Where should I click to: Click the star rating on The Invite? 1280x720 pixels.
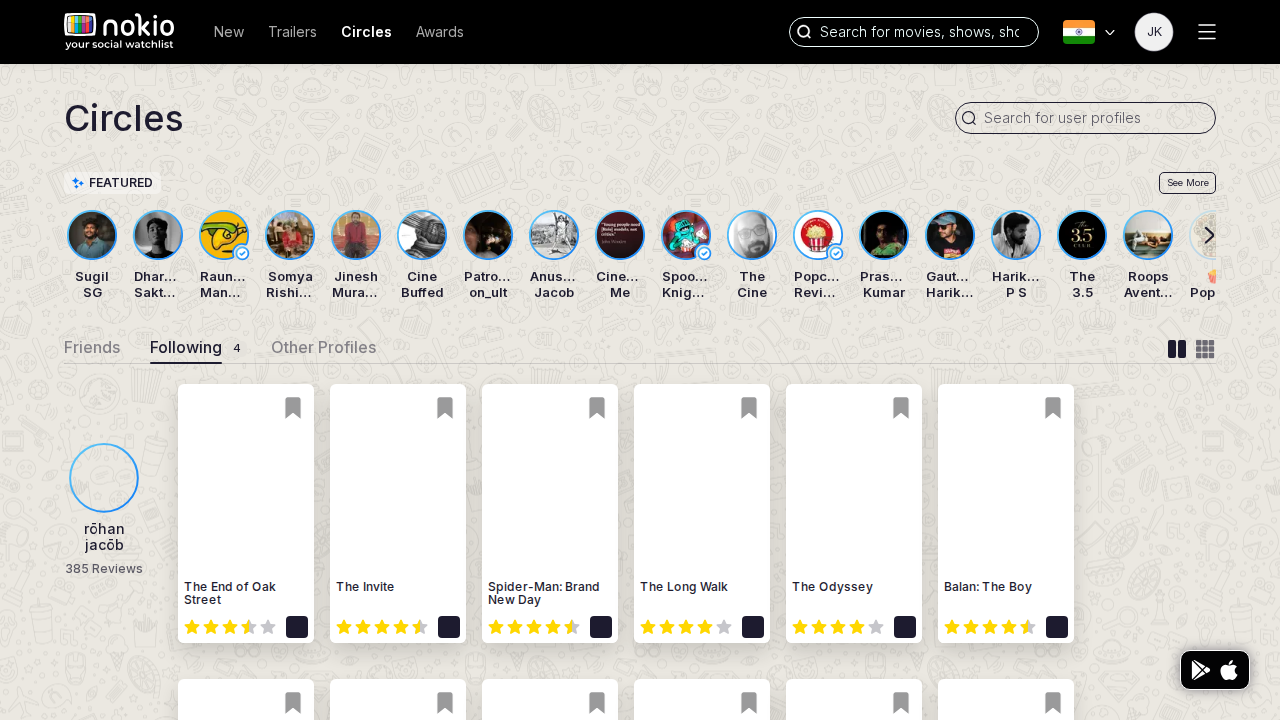pos(382,627)
